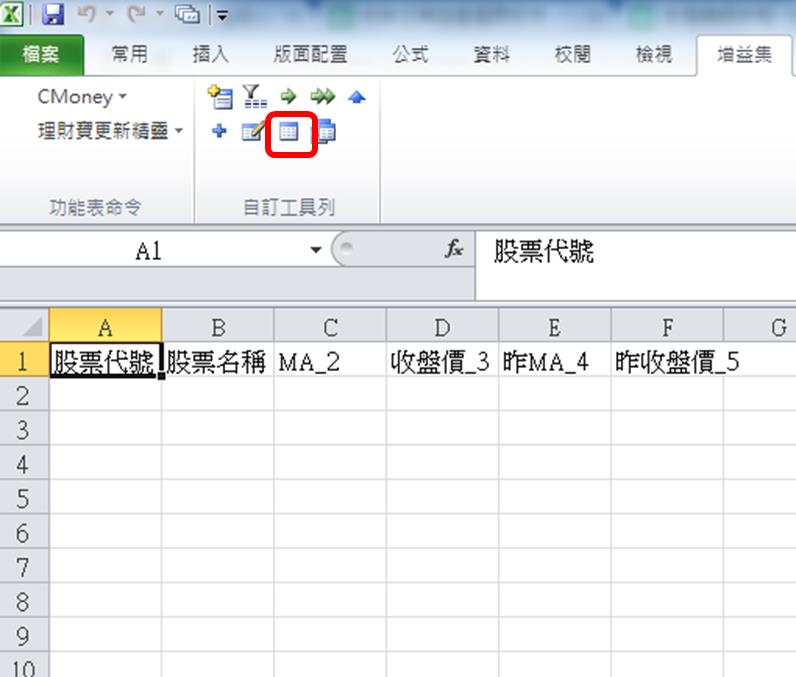Click the new table with star icon
This screenshot has width=796, height=677.
[220, 96]
